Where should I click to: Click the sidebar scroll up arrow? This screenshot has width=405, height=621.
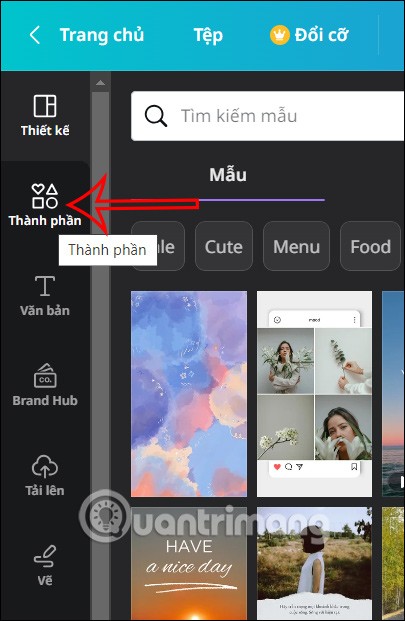point(101,83)
